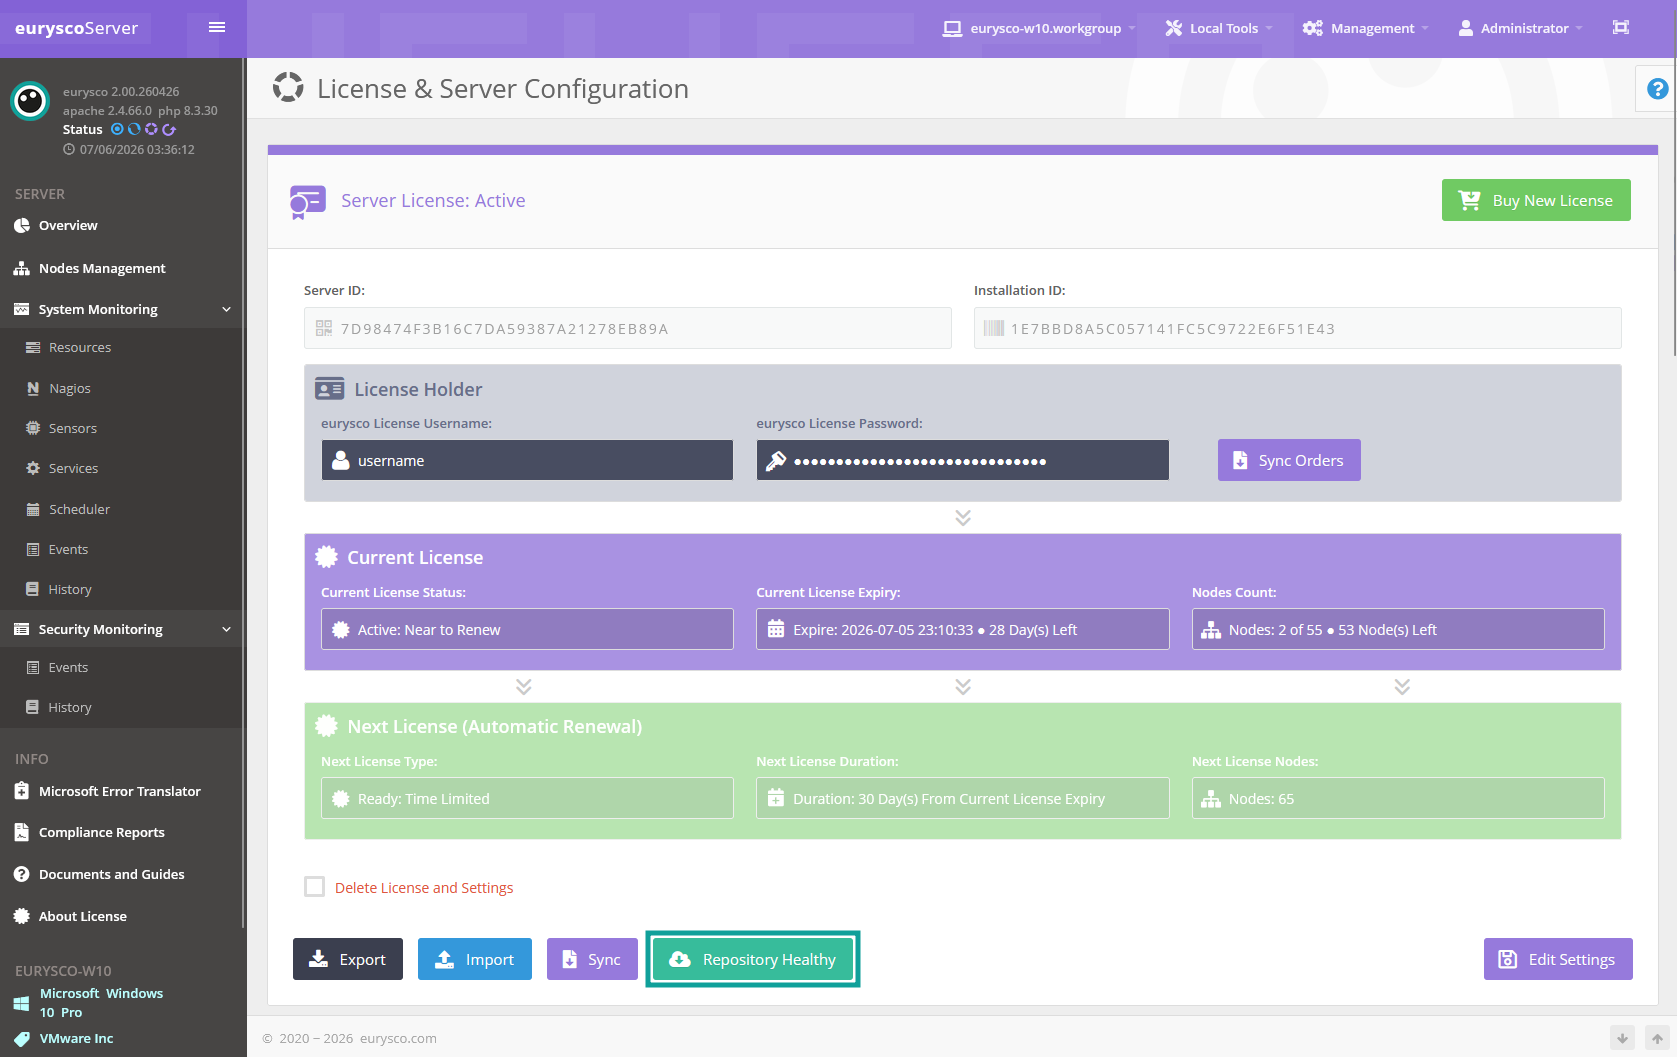Open Microsoft Error Translator
This screenshot has height=1057, width=1677.
point(122,791)
